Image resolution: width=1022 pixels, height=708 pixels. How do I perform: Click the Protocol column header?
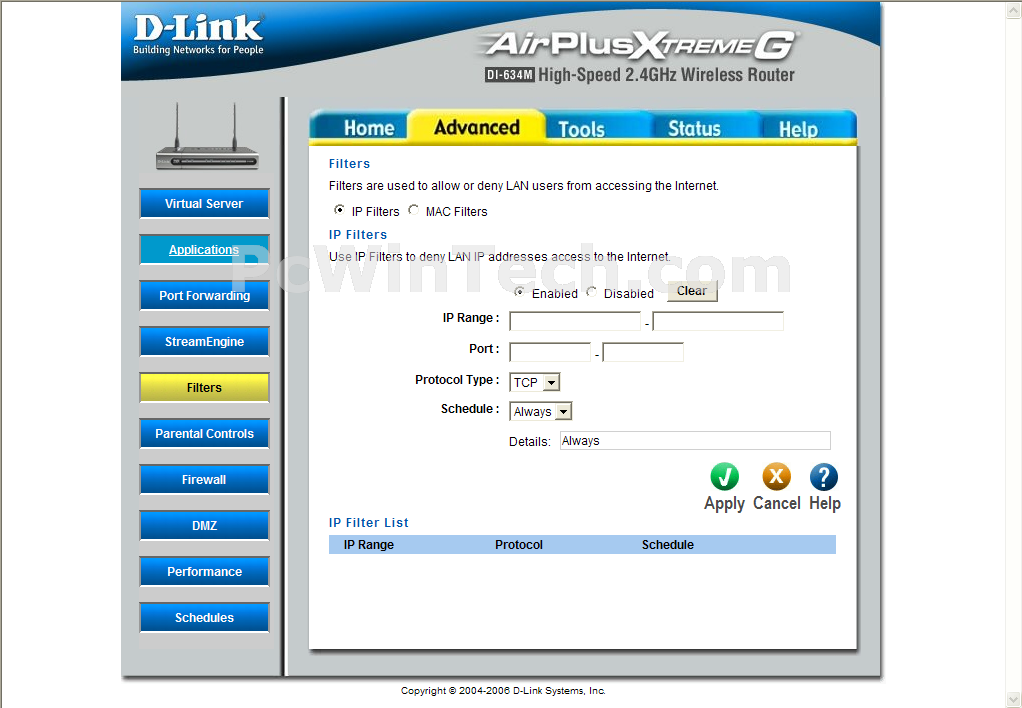(x=519, y=544)
